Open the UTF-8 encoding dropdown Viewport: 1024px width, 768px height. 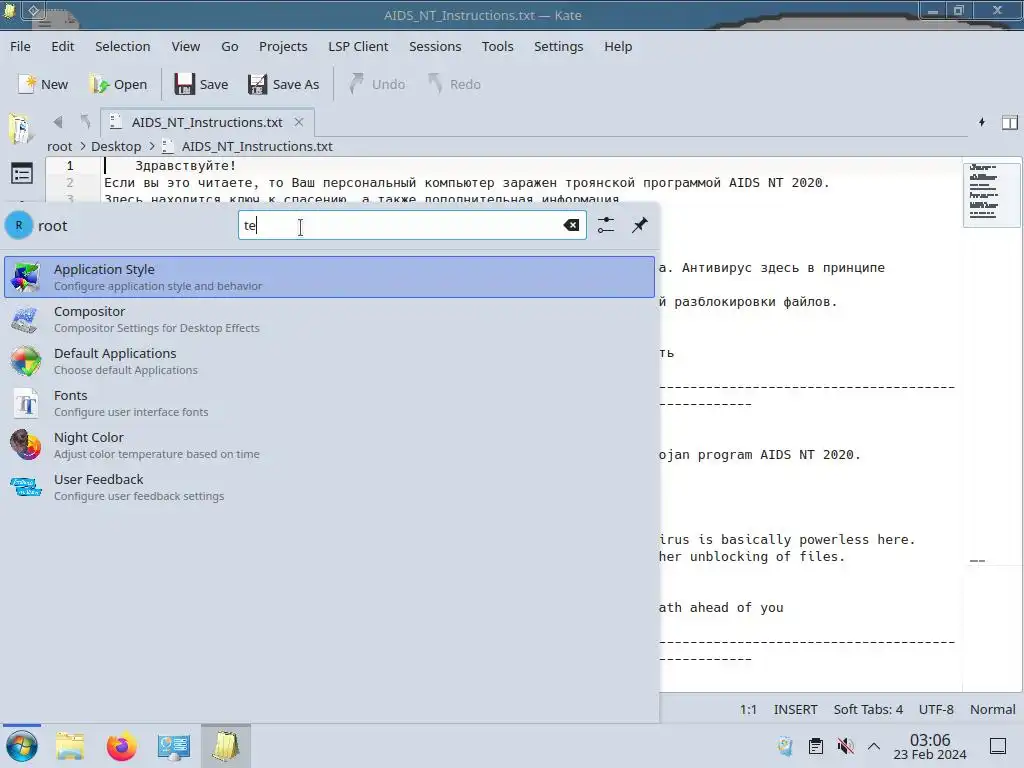[936, 709]
